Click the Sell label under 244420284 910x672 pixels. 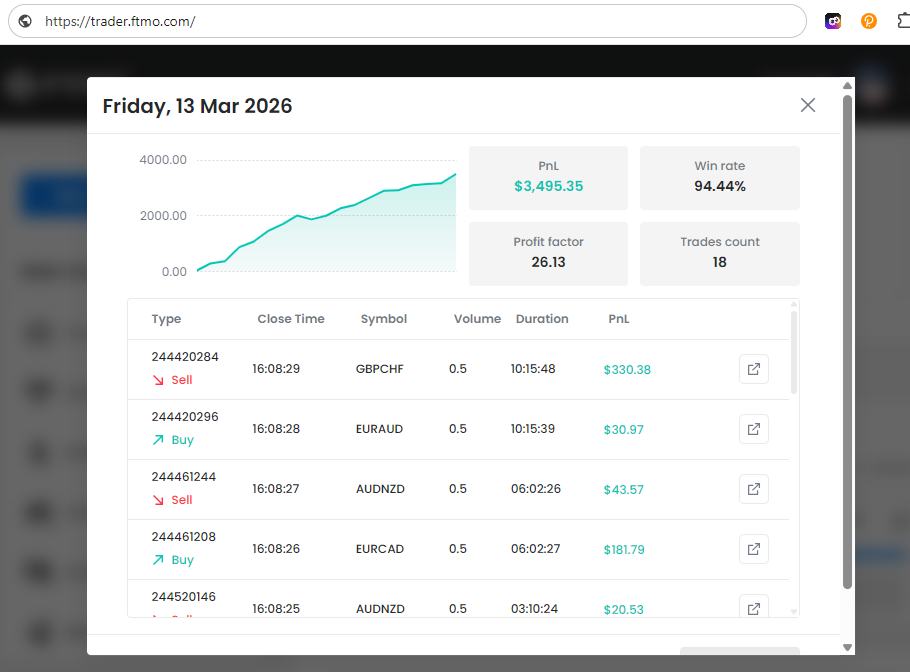tap(182, 380)
